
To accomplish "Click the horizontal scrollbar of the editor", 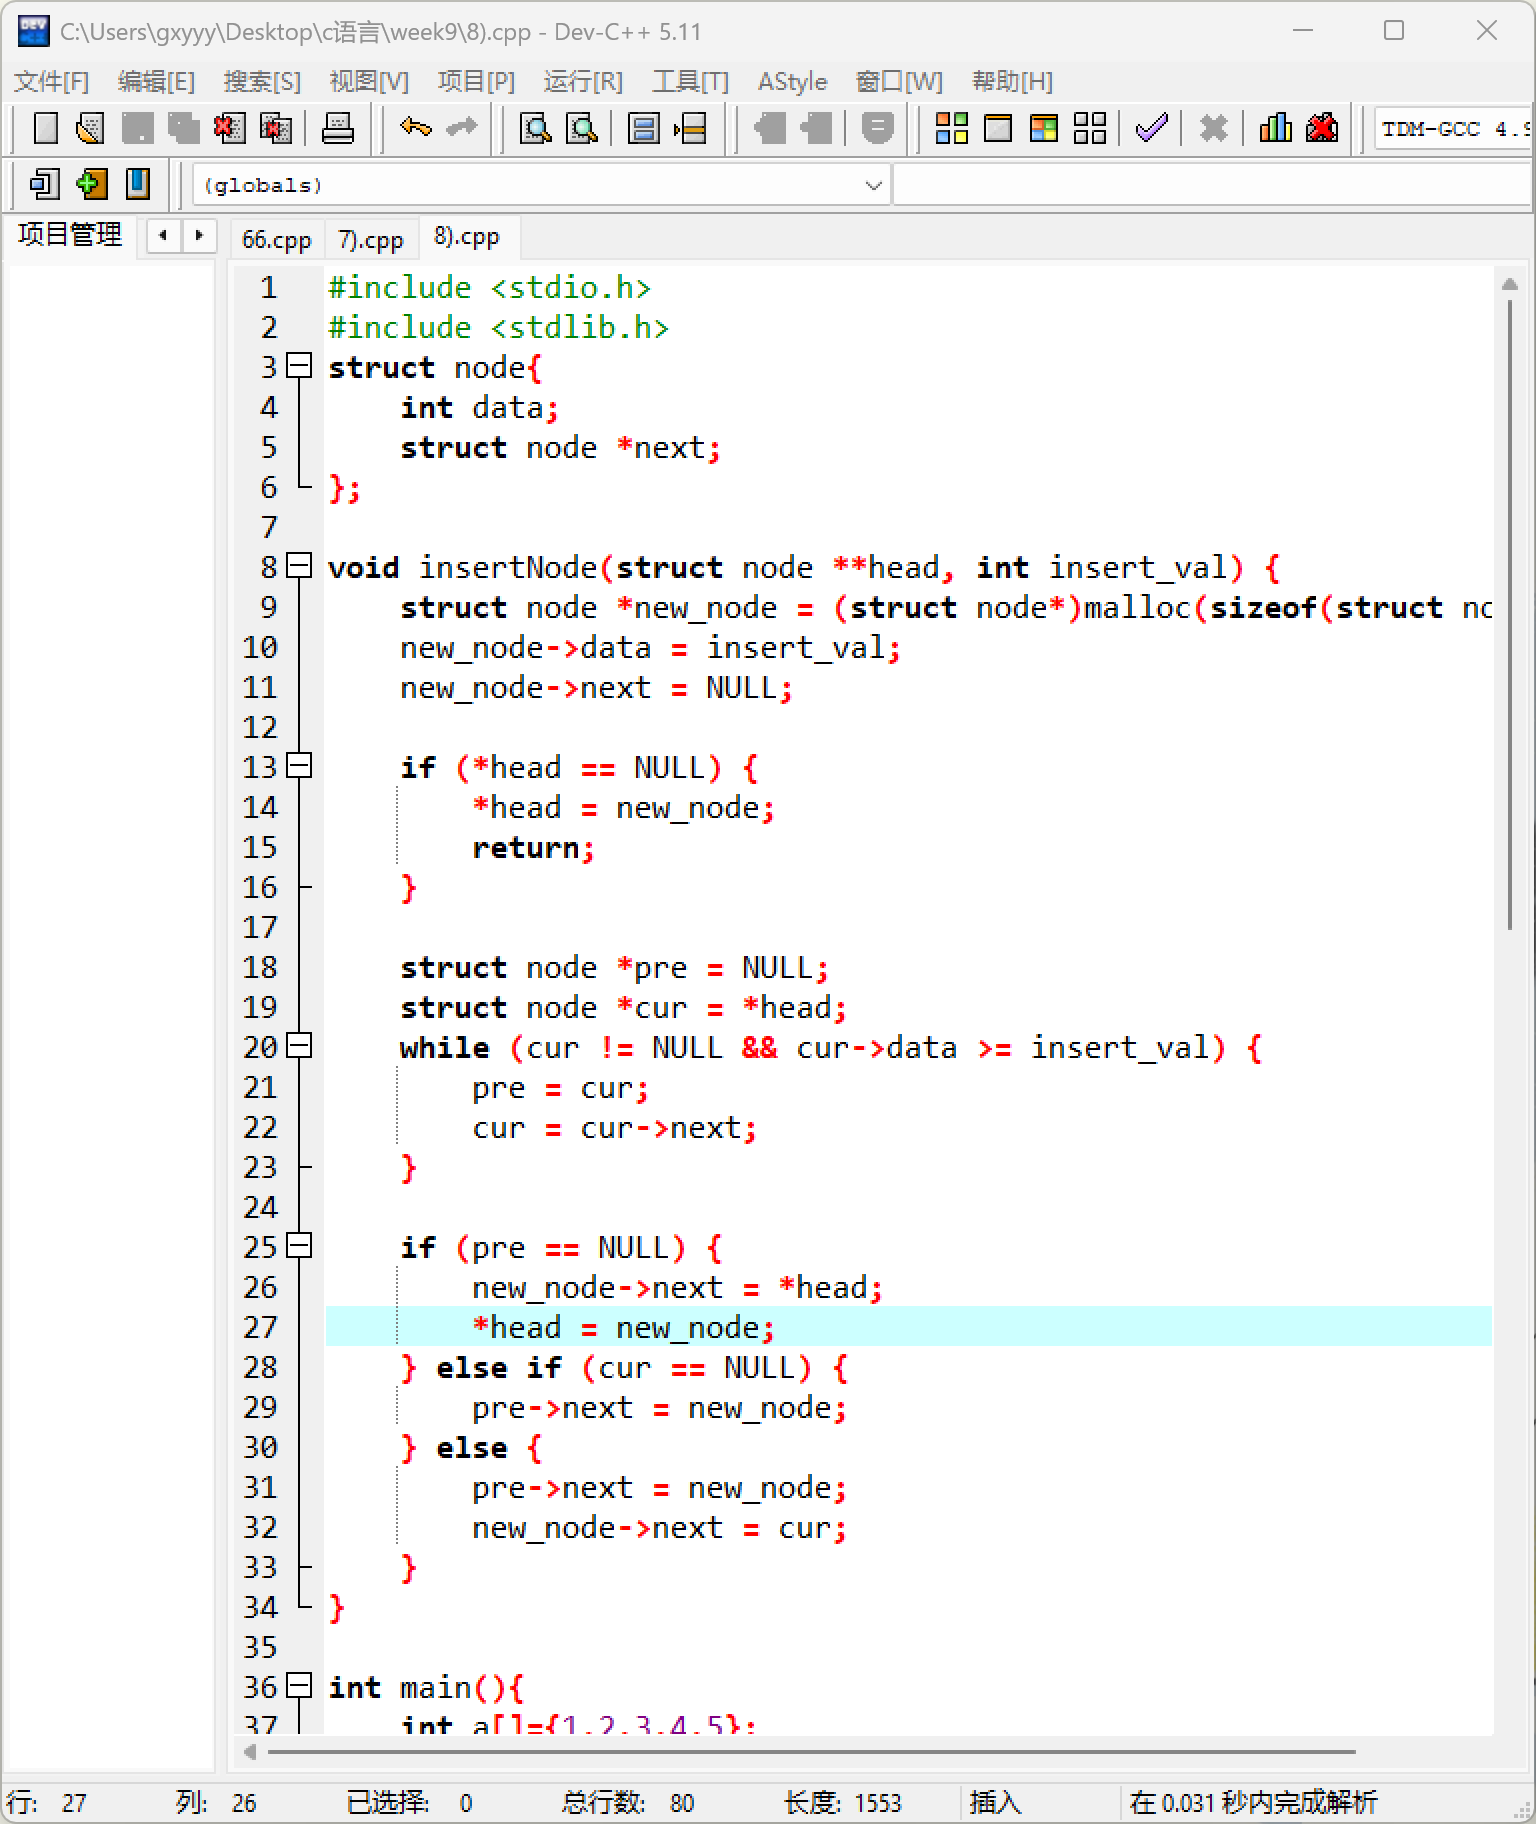I will pos(810,1751).
